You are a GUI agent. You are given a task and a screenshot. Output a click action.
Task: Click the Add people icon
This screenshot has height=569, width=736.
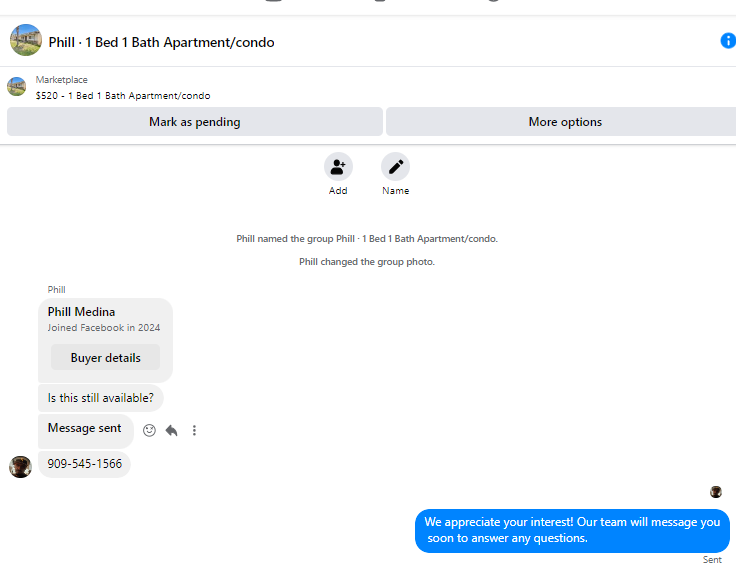(x=338, y=167)
